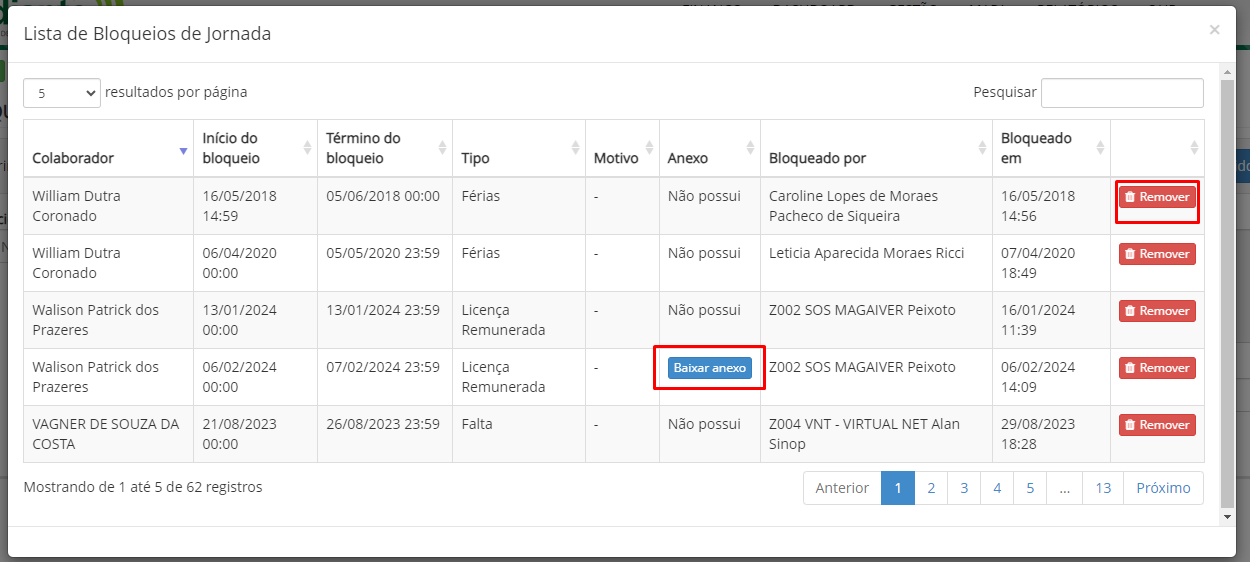Remove William Dutra's 2018 Férias block

coord(1157,197)
